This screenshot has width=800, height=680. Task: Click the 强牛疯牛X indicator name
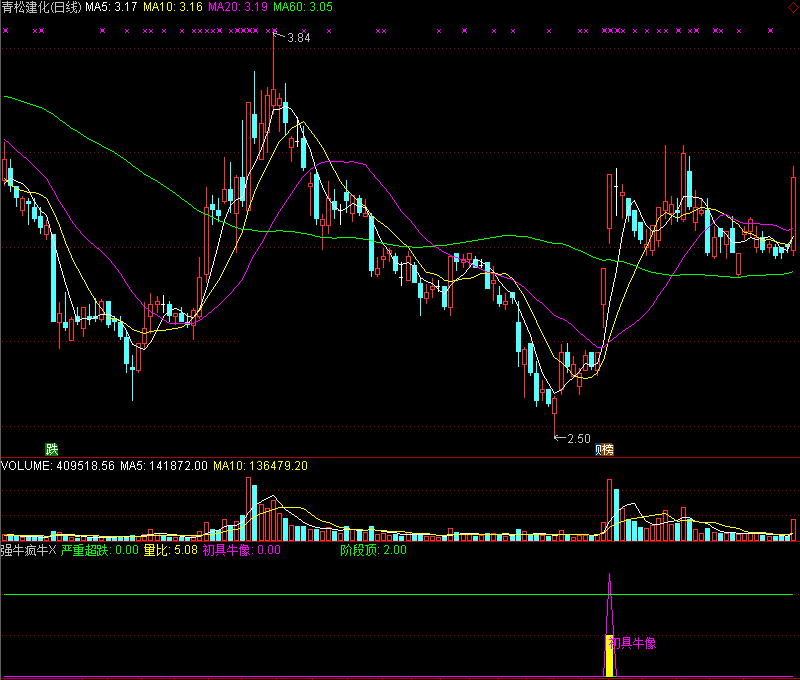pos(29,550)
